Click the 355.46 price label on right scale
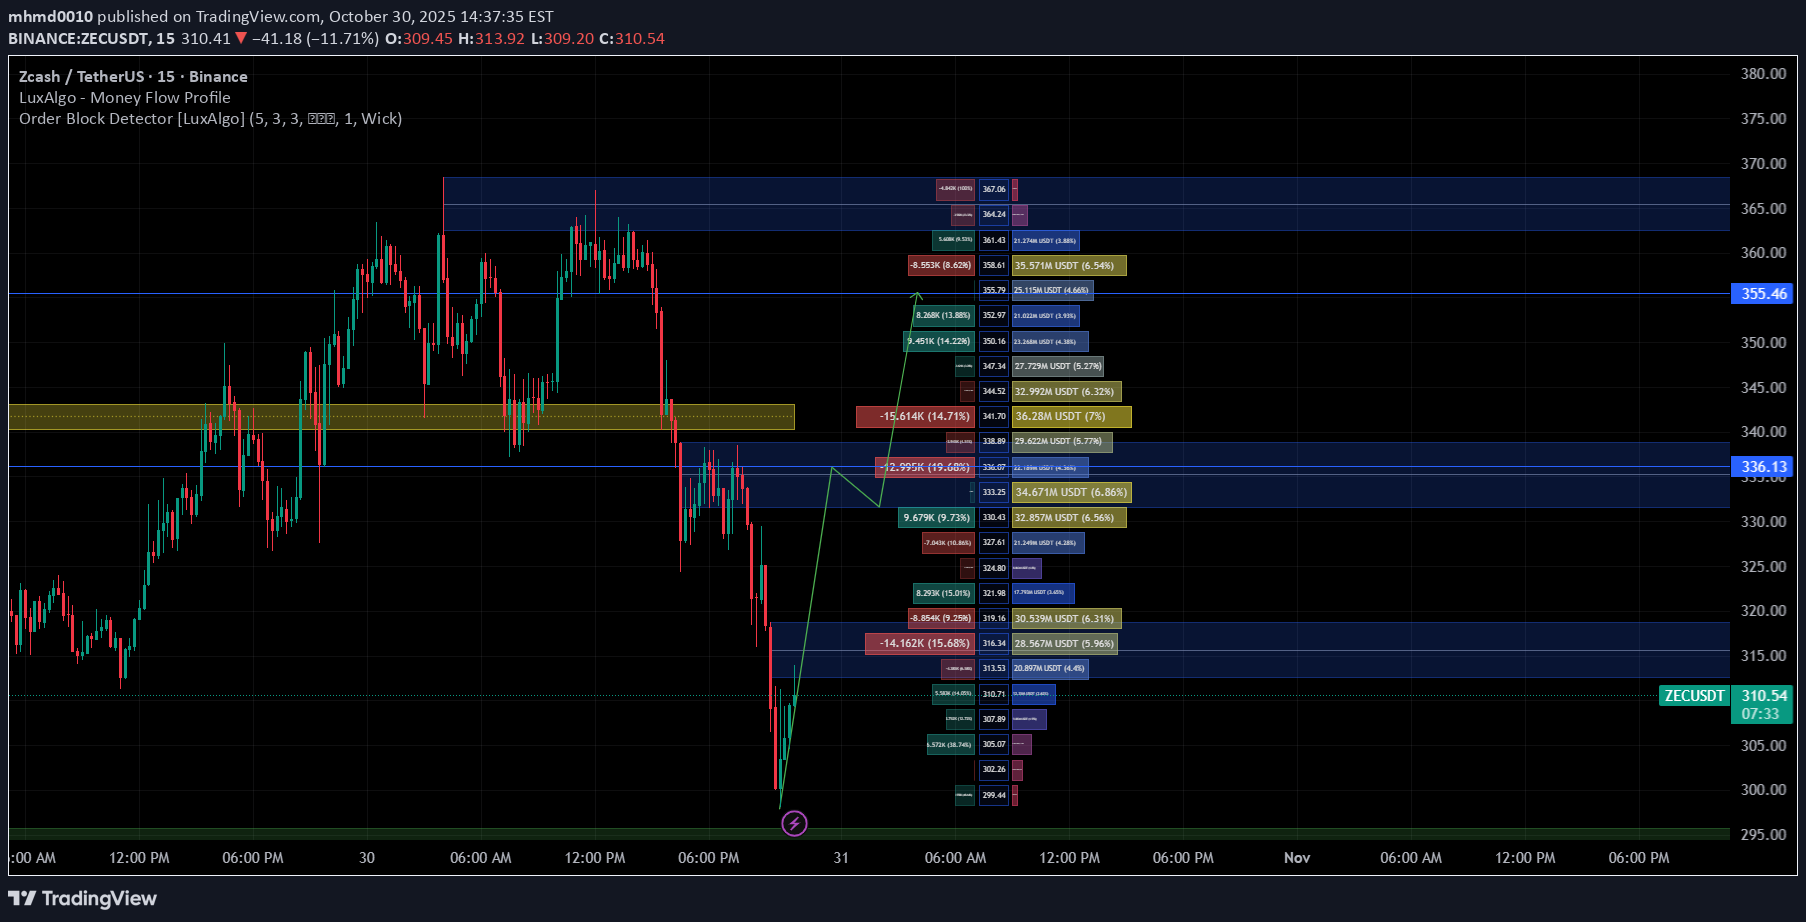This screenshot has height=922, width=1806. tap(1764, 293)
